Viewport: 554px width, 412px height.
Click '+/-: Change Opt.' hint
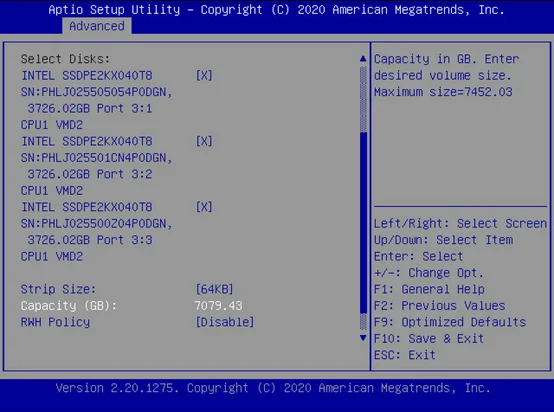[429, 273]
